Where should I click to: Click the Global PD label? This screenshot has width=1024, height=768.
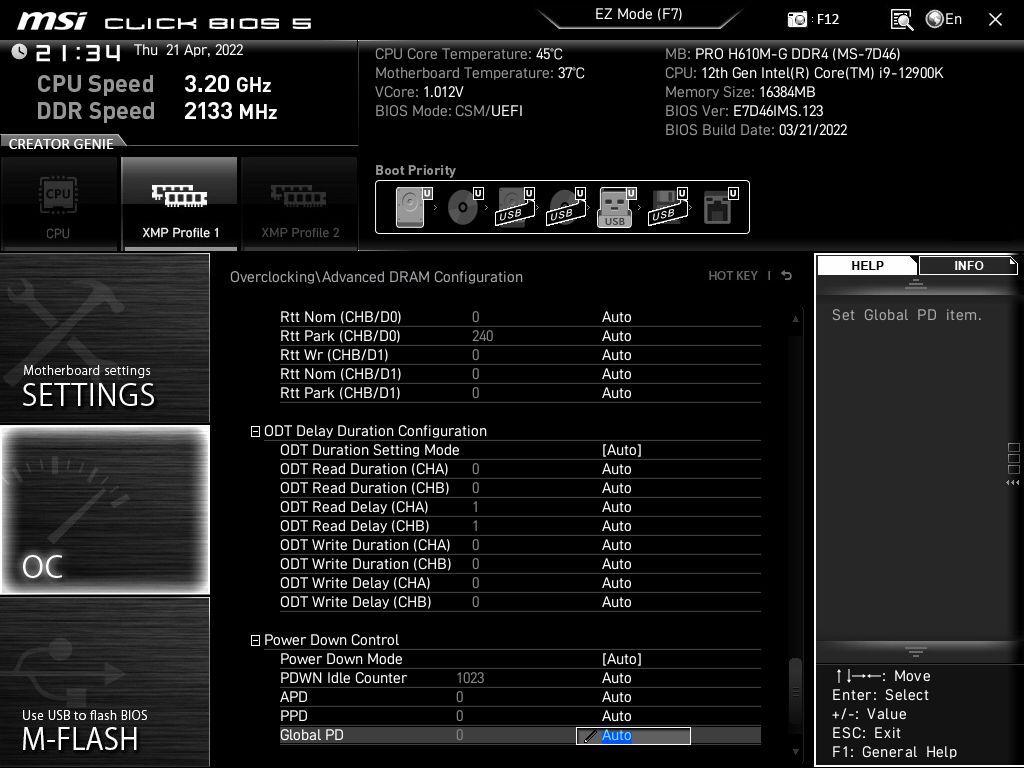(312, 735)
